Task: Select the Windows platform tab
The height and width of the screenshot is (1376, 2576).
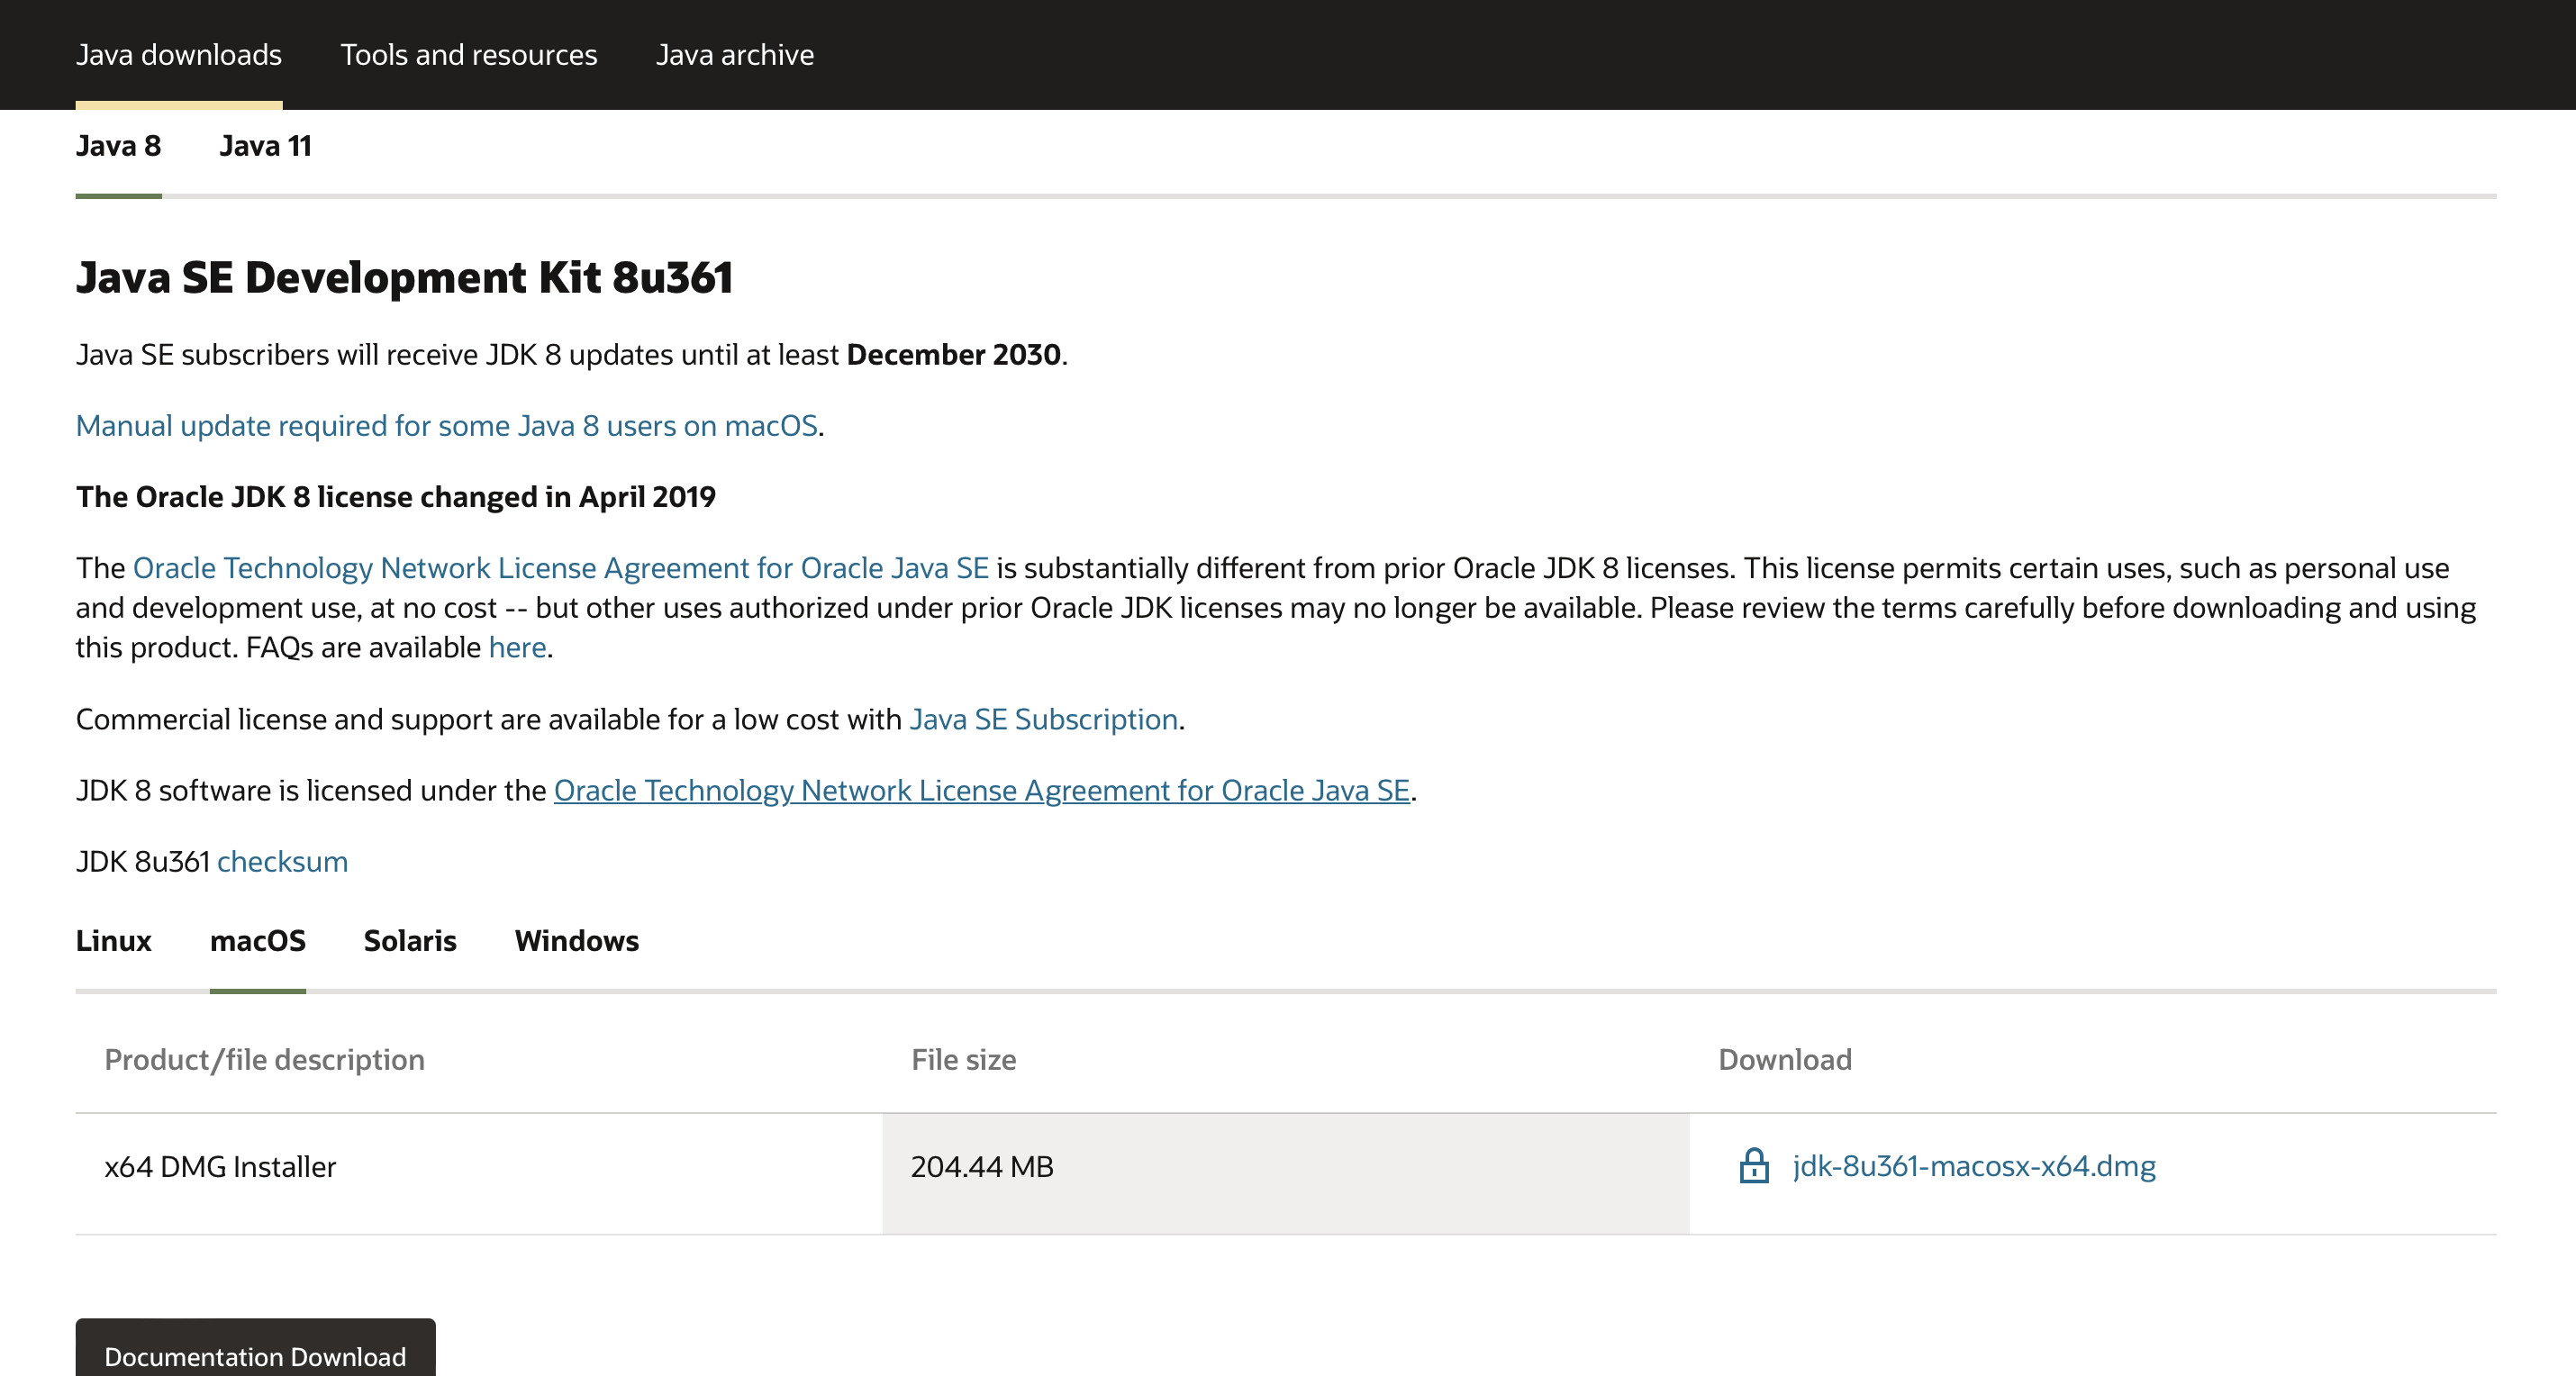Action: (x=576, y=941)
